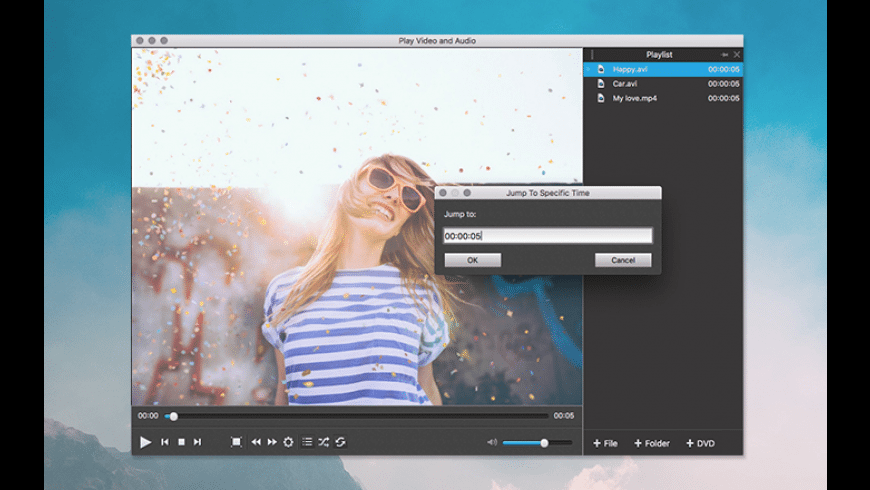Image resolution: width=870 pixels, height=490 pixels.
Task: Add a folder with + Folder
Action: [x=652, y=443]
